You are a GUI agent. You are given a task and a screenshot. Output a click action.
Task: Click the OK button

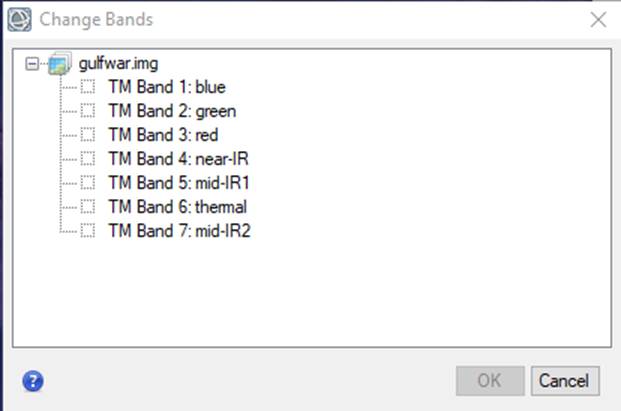(490, 381)
